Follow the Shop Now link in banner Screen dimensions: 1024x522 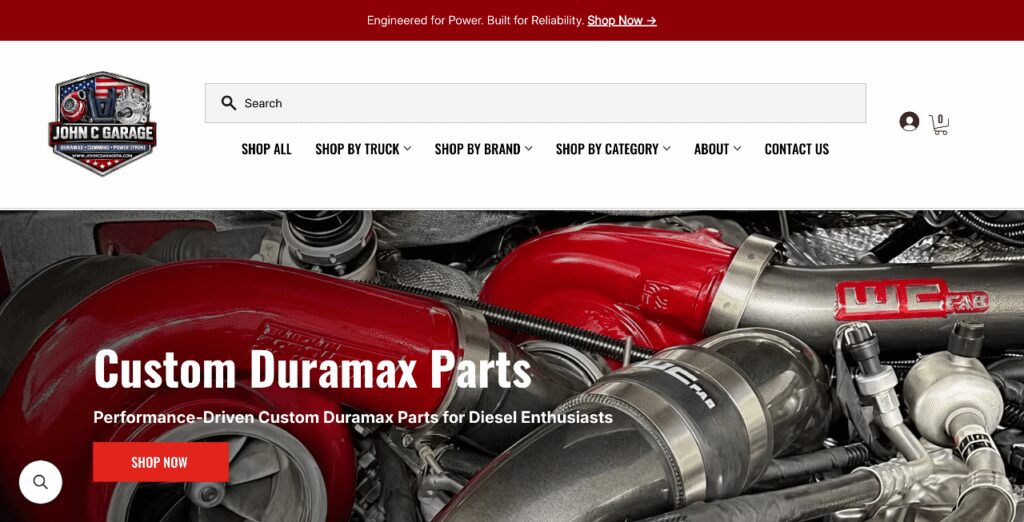622,20
